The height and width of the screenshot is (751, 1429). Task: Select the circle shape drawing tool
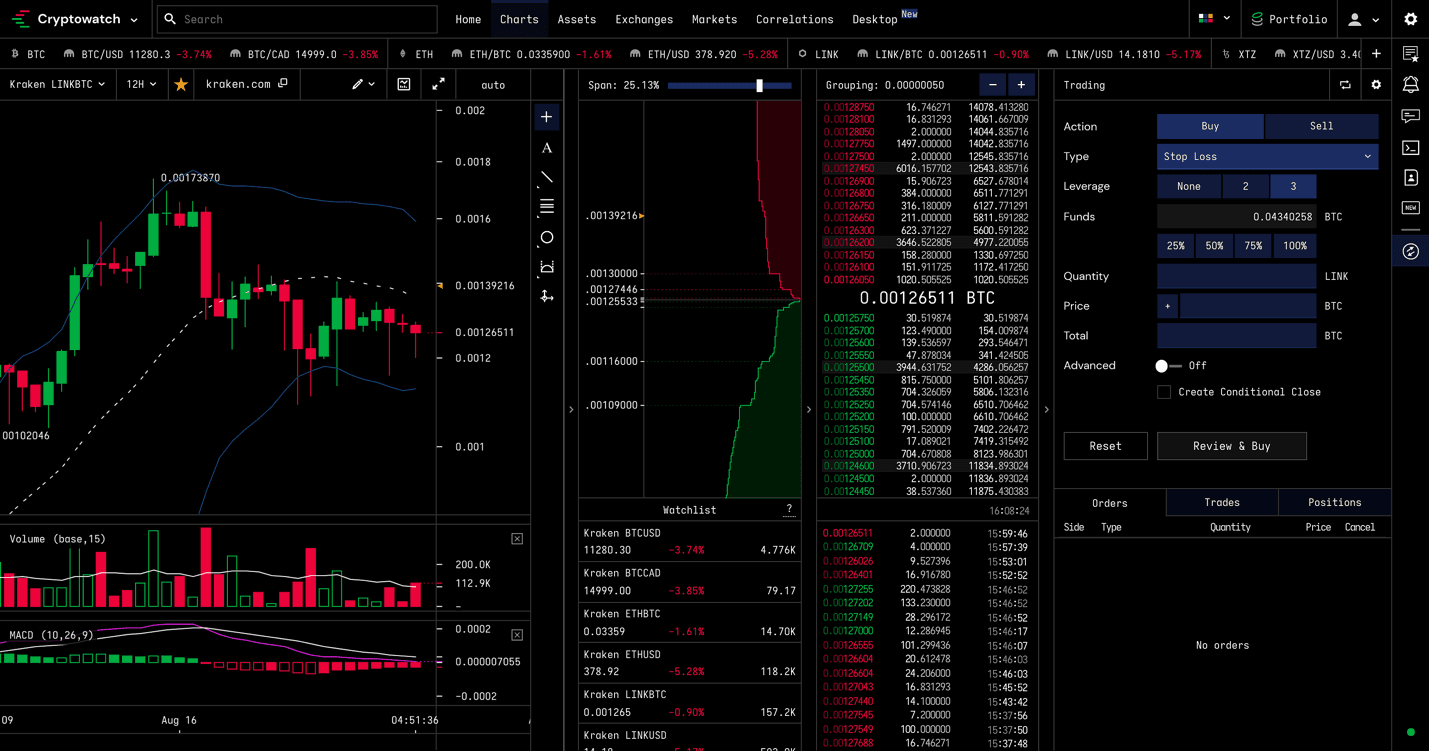(x=547, y=238)
